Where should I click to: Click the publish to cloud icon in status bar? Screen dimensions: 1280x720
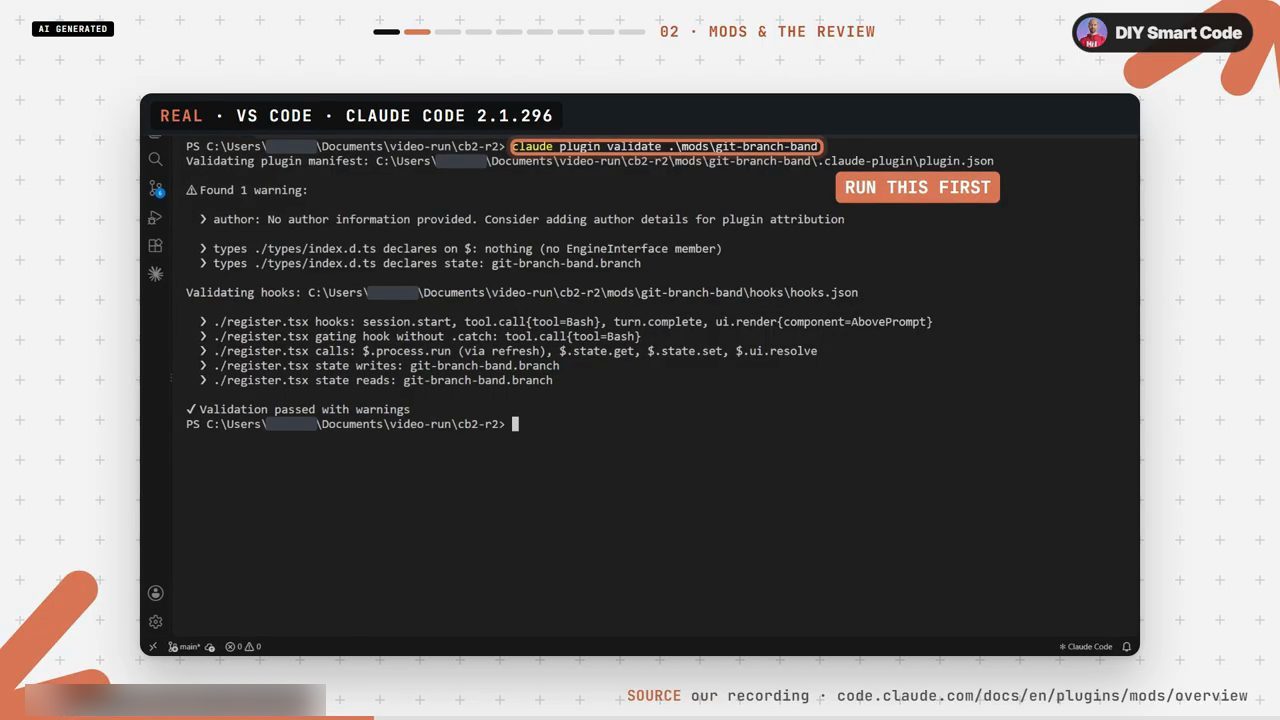click(210, 647)
